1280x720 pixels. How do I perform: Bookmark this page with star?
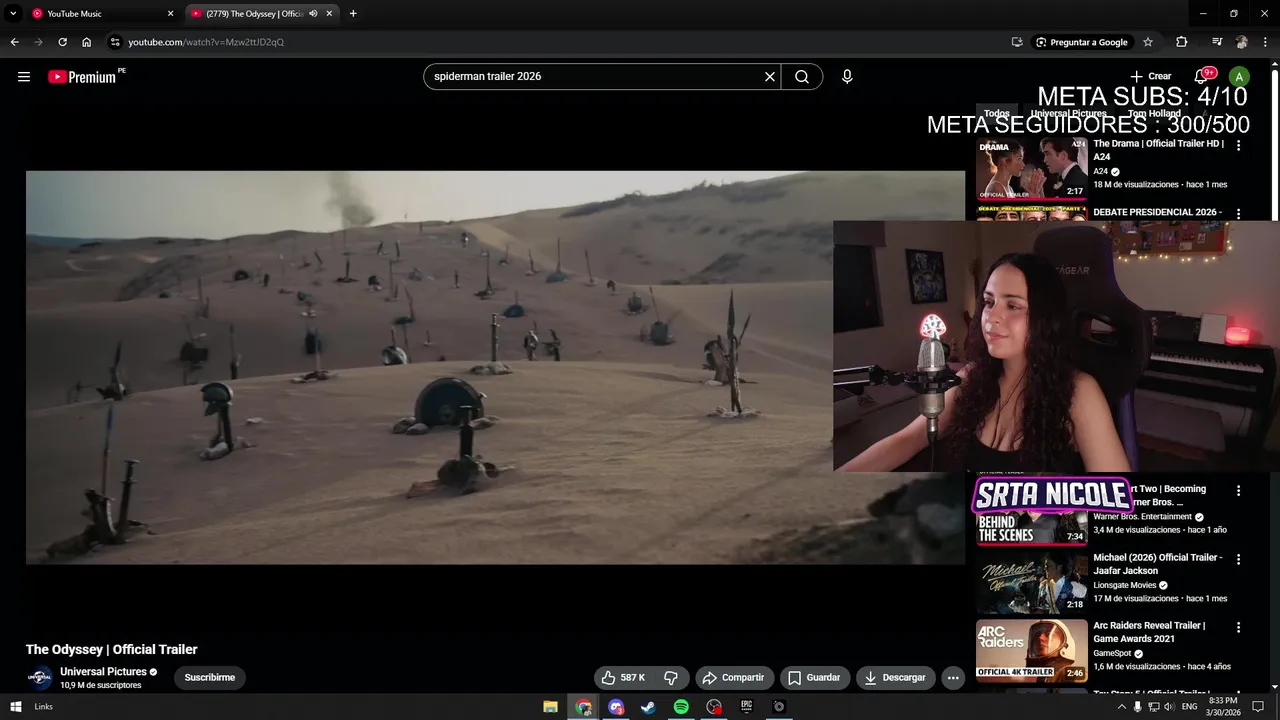(1148, 42)
